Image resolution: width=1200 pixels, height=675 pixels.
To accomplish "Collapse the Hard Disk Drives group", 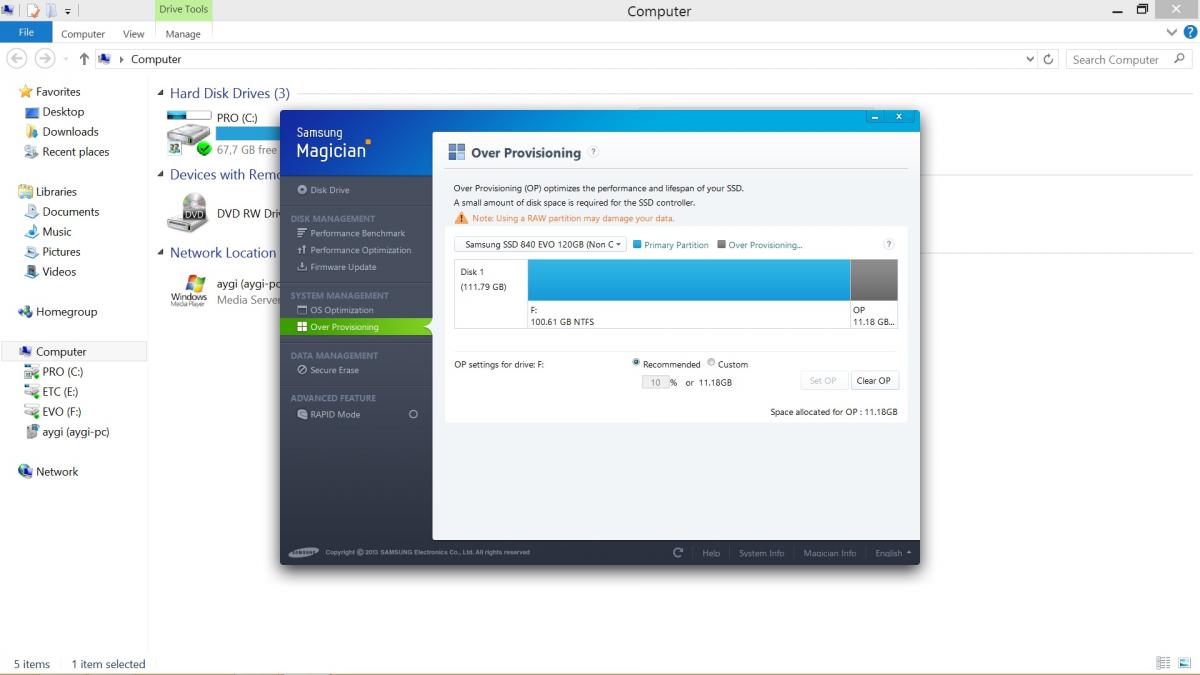I will [x=161, y=93].
